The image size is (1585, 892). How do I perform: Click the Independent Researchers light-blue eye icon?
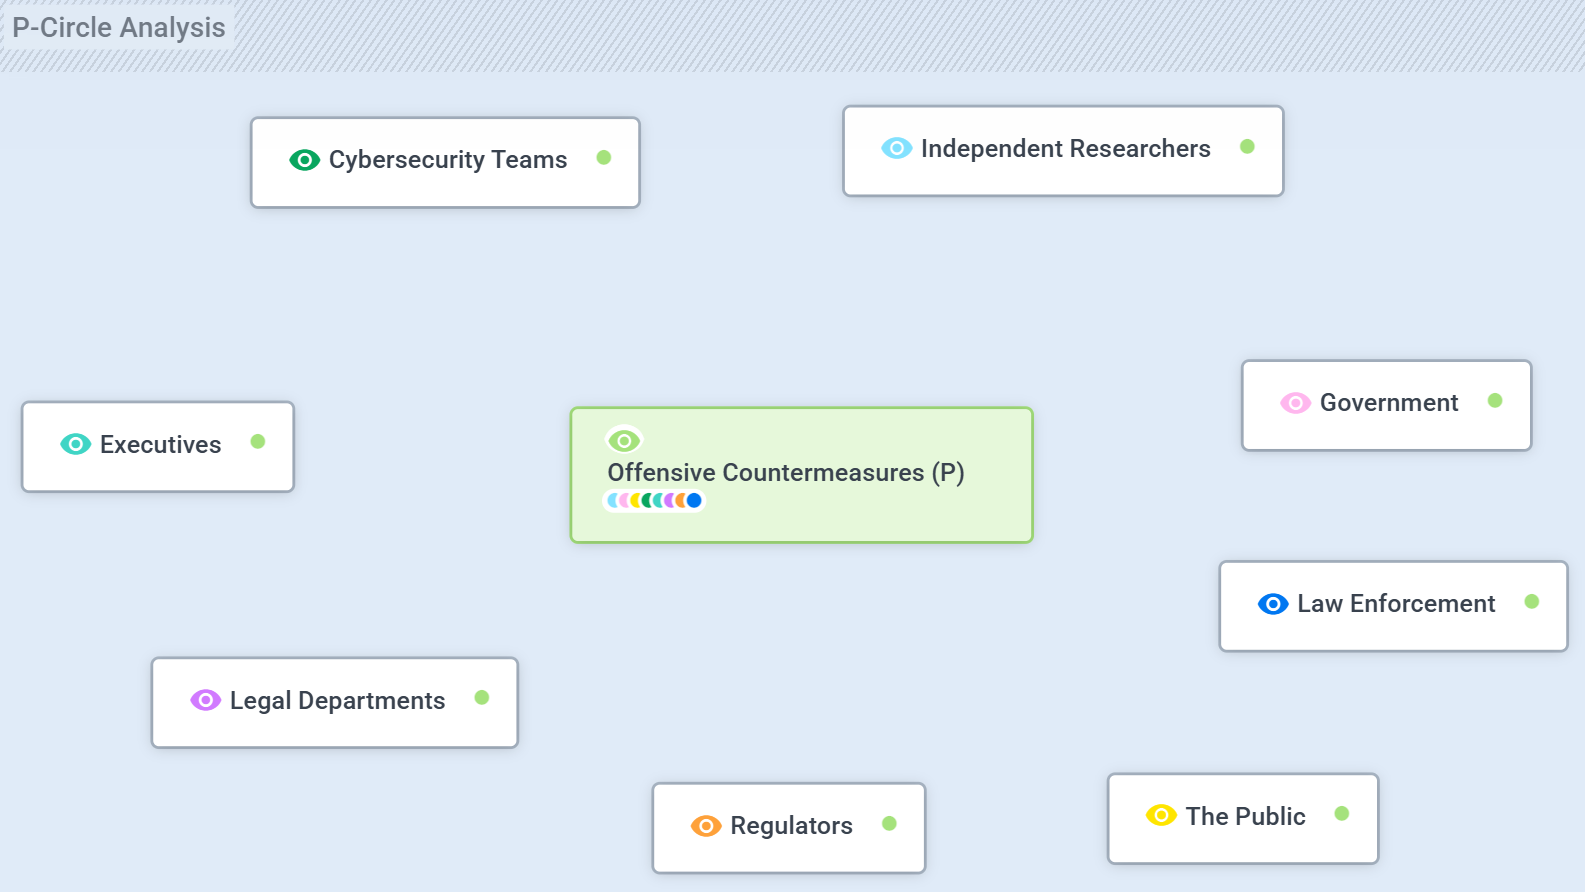896,149
